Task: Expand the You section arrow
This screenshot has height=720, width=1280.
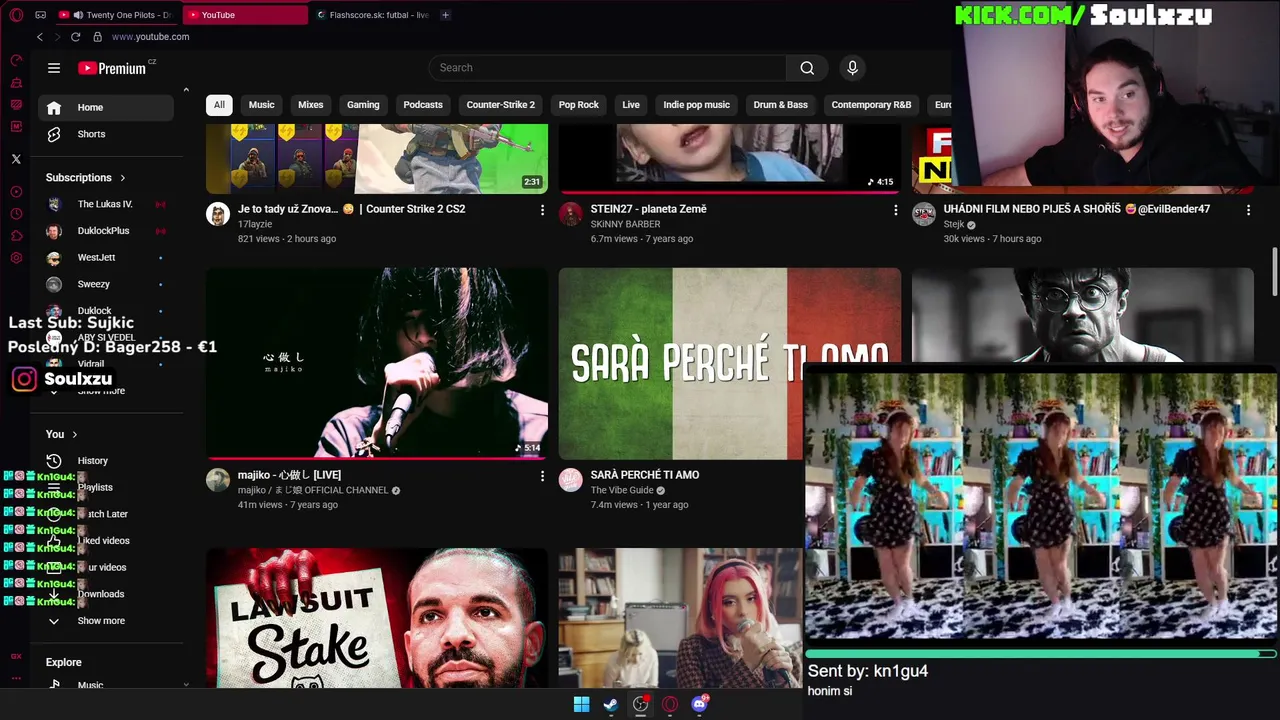Action: [74, 435]
